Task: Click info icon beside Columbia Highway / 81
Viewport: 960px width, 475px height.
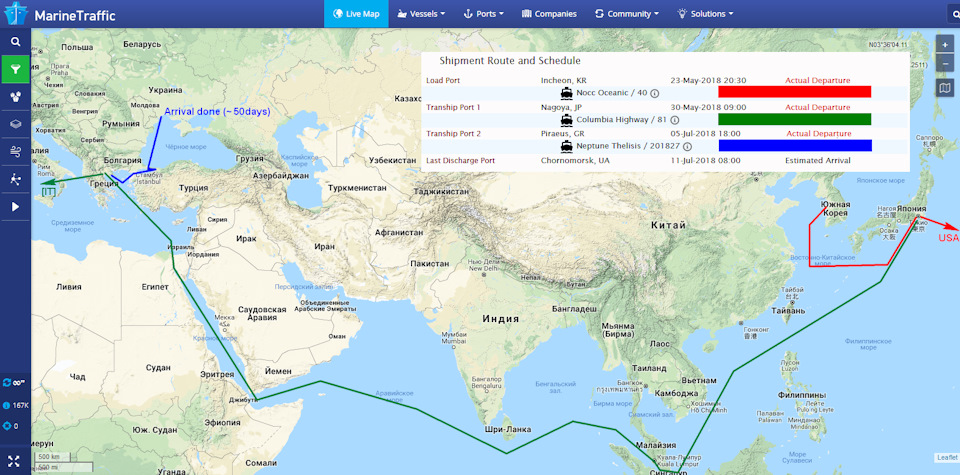Action: point(675,120)
